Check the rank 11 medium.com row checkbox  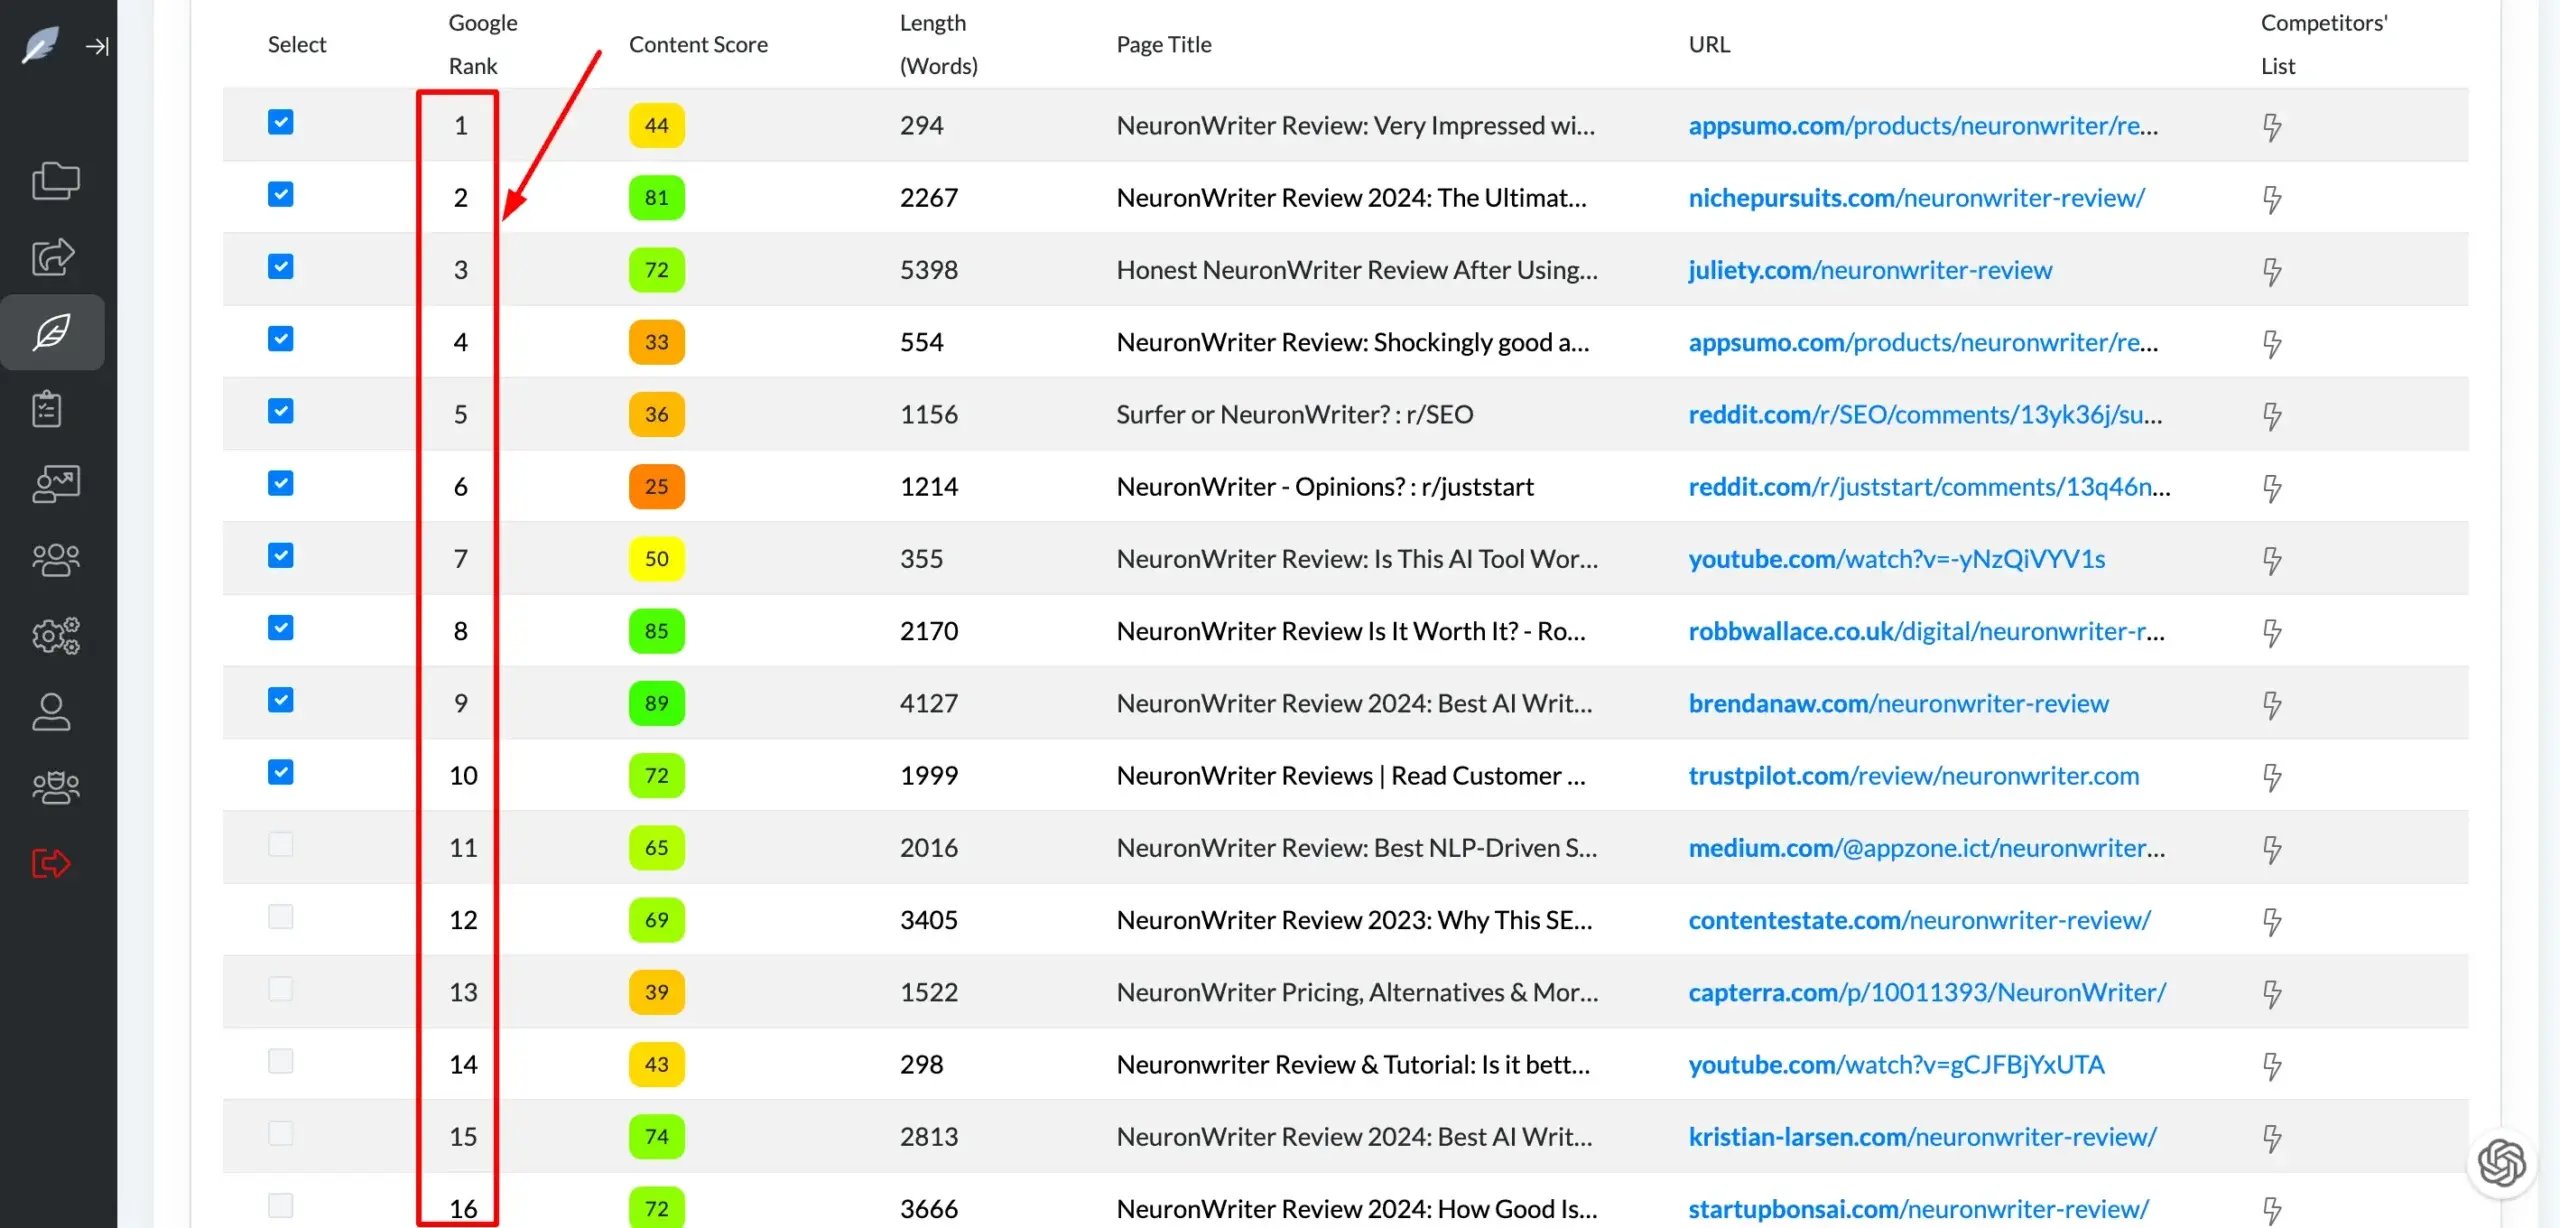(281, 845)
